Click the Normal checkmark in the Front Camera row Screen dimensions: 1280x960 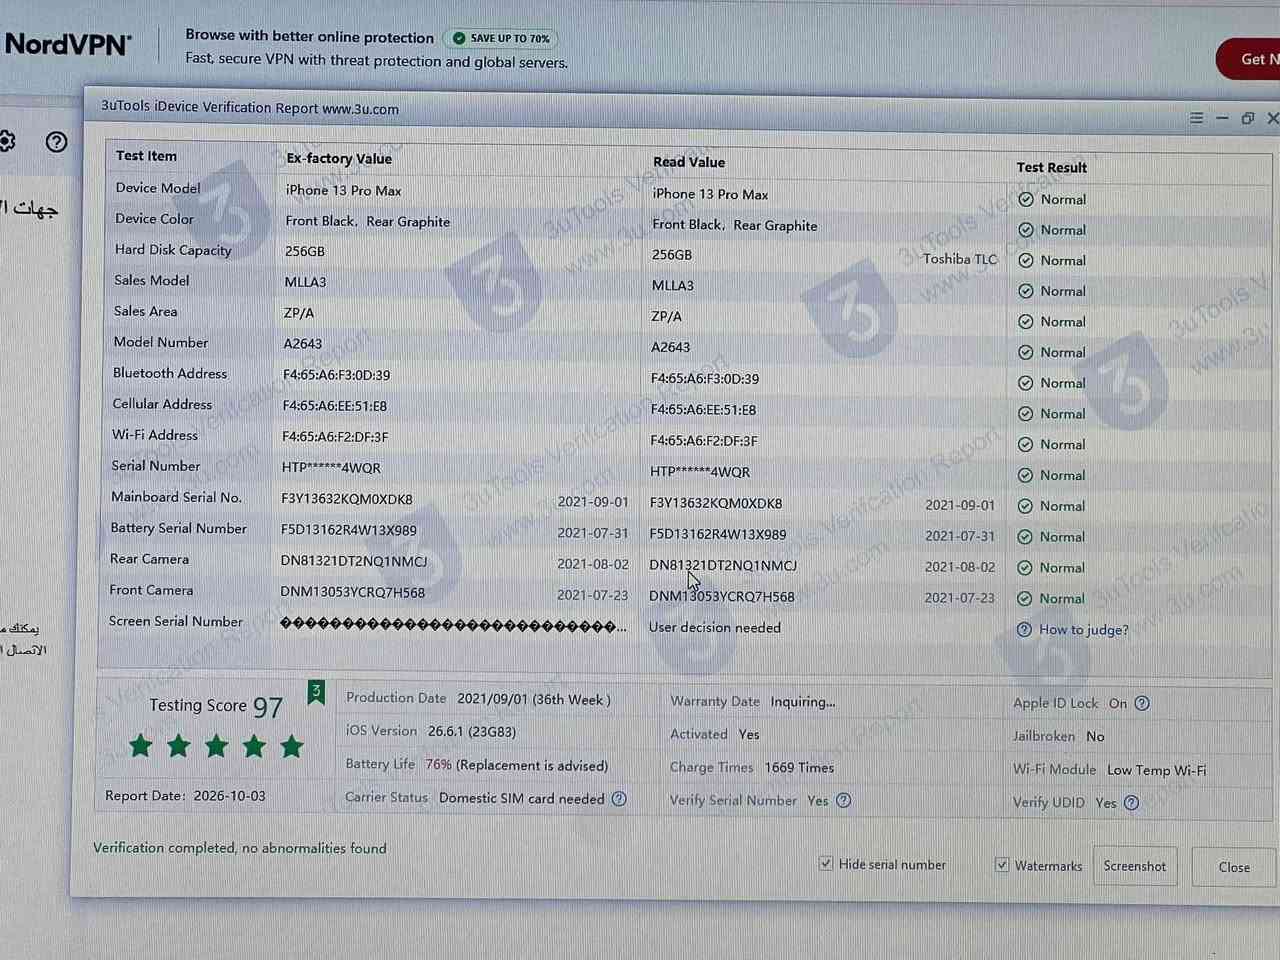[1025, 598]
